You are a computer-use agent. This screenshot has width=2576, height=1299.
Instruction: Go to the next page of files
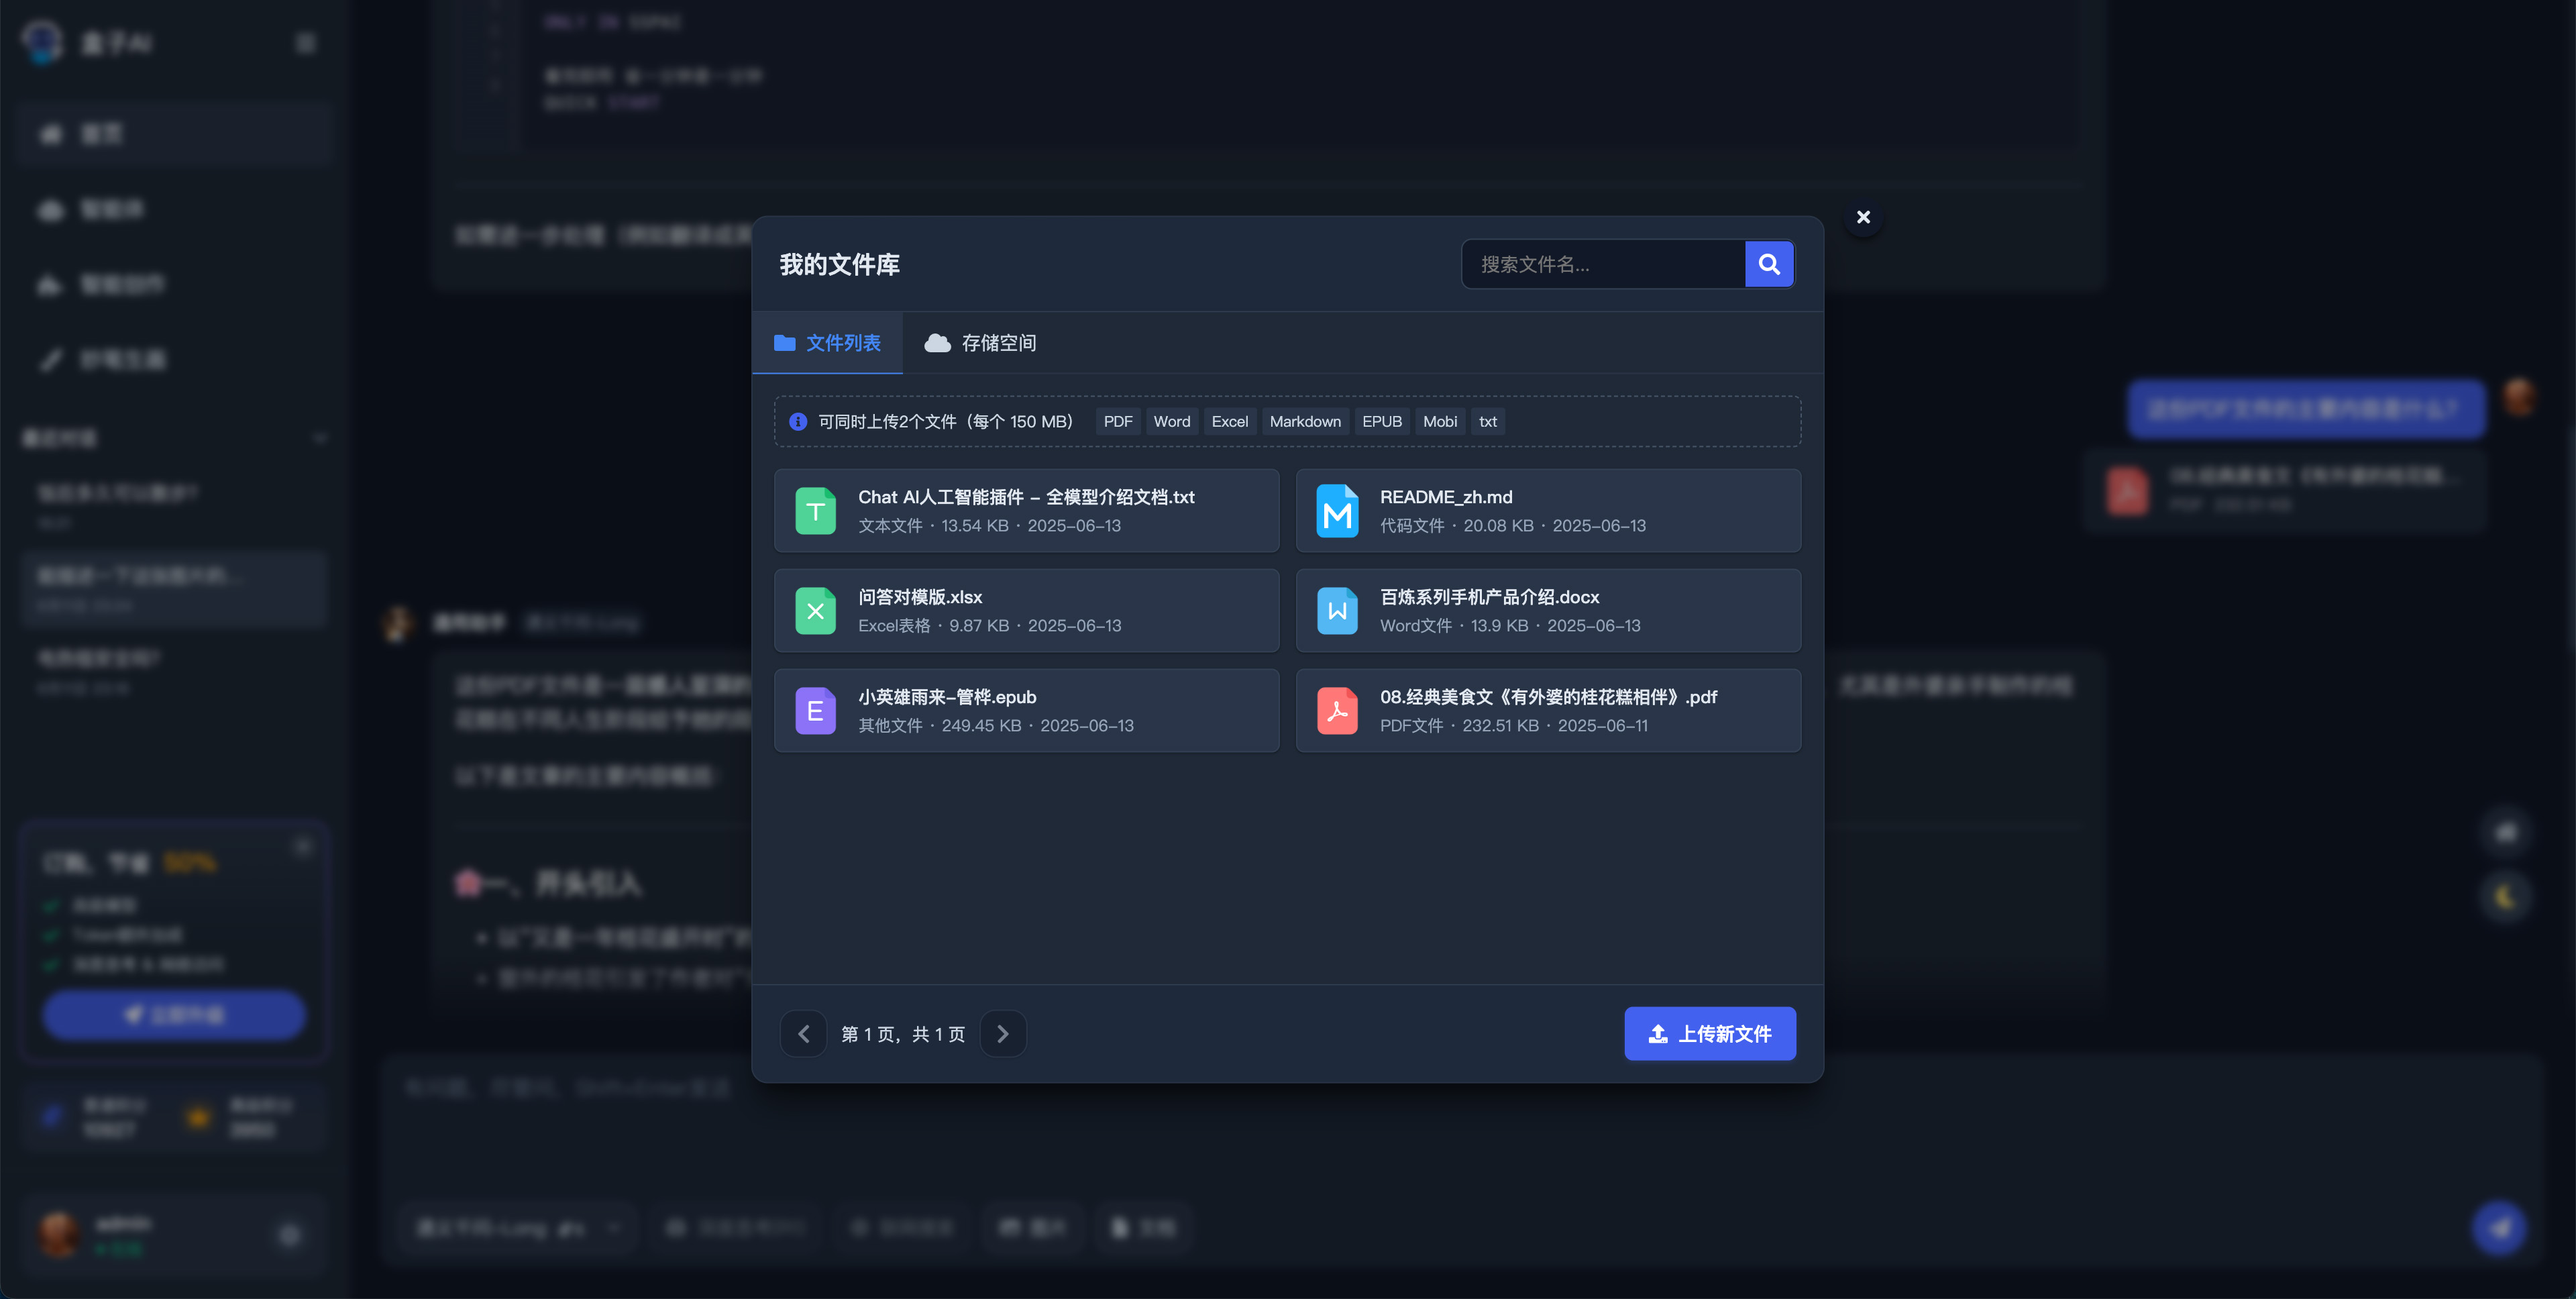point(1003,1034)
